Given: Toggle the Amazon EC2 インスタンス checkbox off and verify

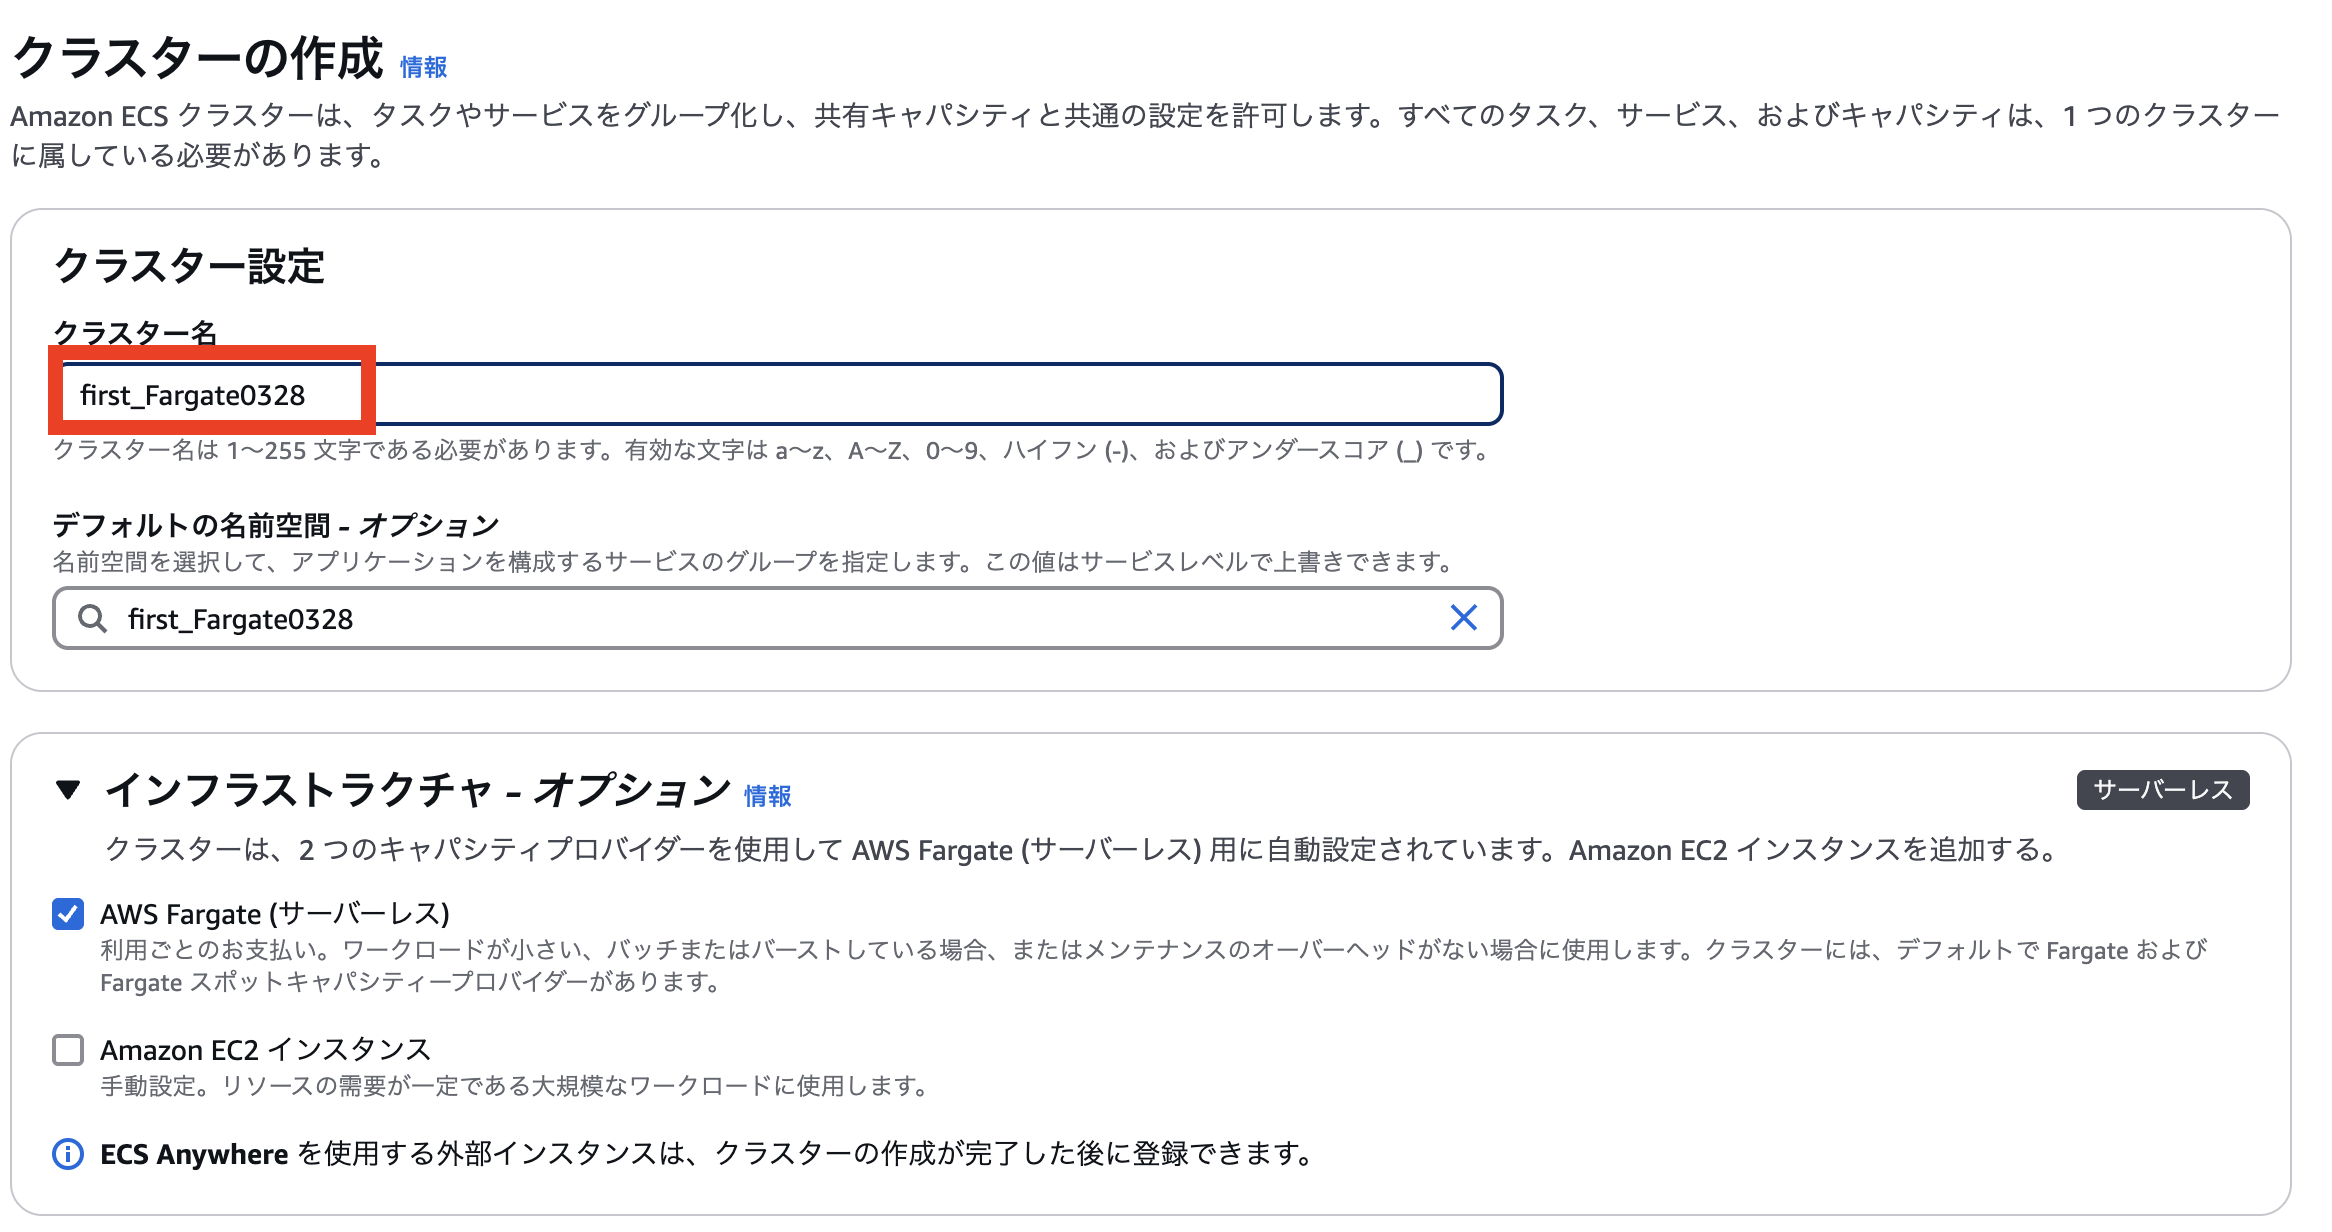Looking at the screenshot, I should [x=67, y=1050].
